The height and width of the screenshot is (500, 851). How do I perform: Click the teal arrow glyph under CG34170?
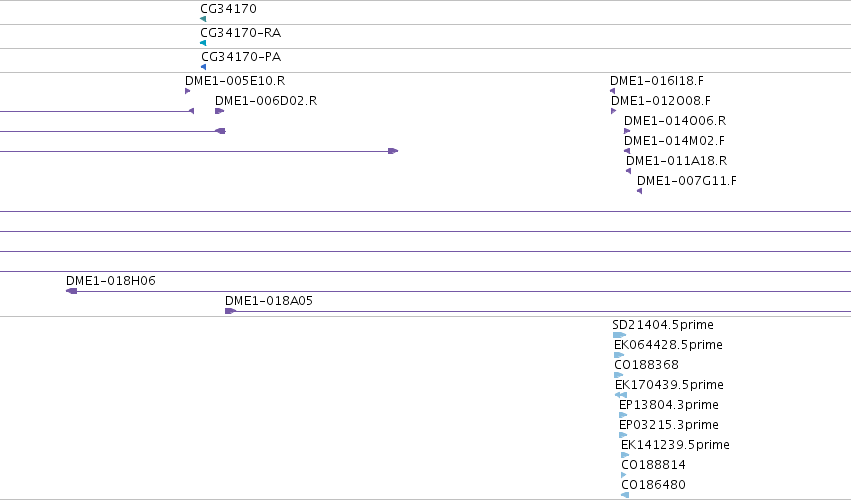point(203,19)
